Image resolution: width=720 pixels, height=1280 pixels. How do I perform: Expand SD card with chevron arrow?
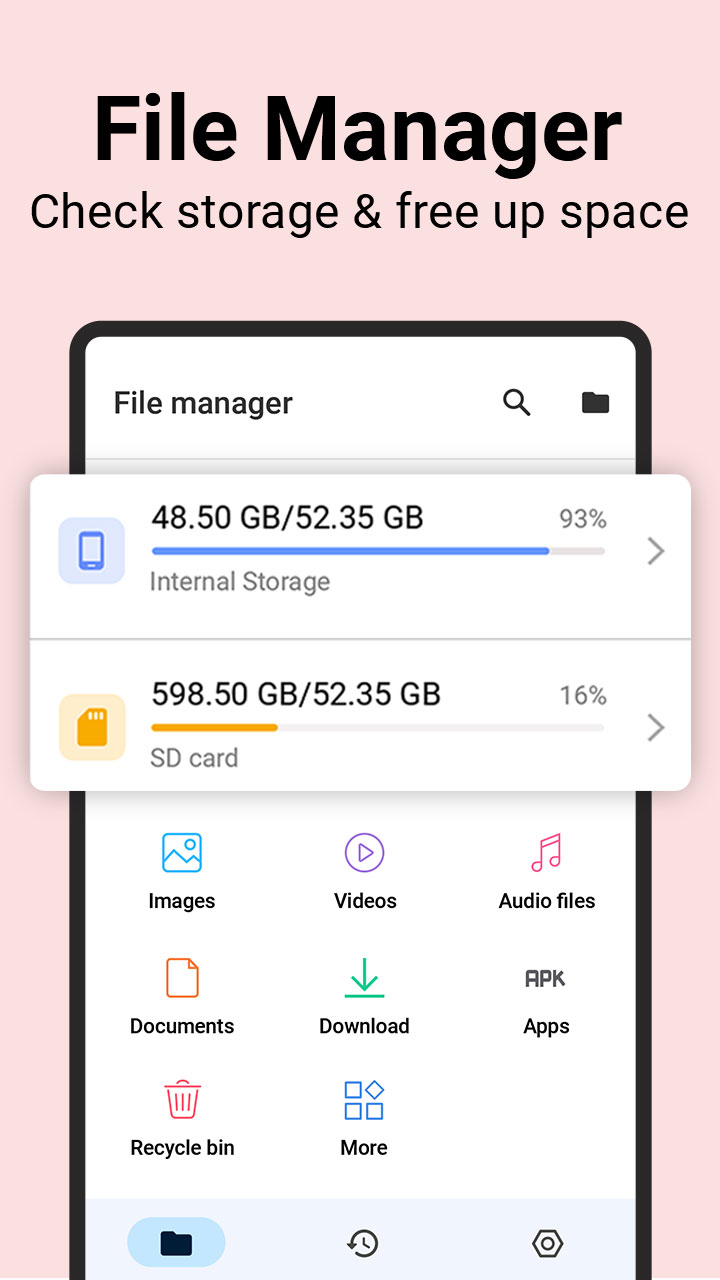(656, 727)
